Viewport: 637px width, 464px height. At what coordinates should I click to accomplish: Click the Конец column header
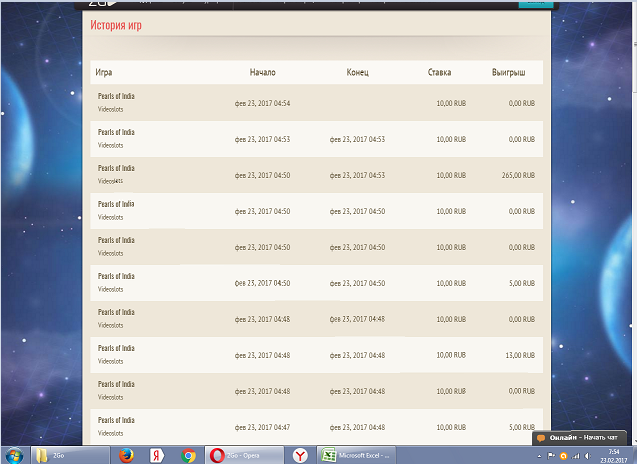(358, 72)
